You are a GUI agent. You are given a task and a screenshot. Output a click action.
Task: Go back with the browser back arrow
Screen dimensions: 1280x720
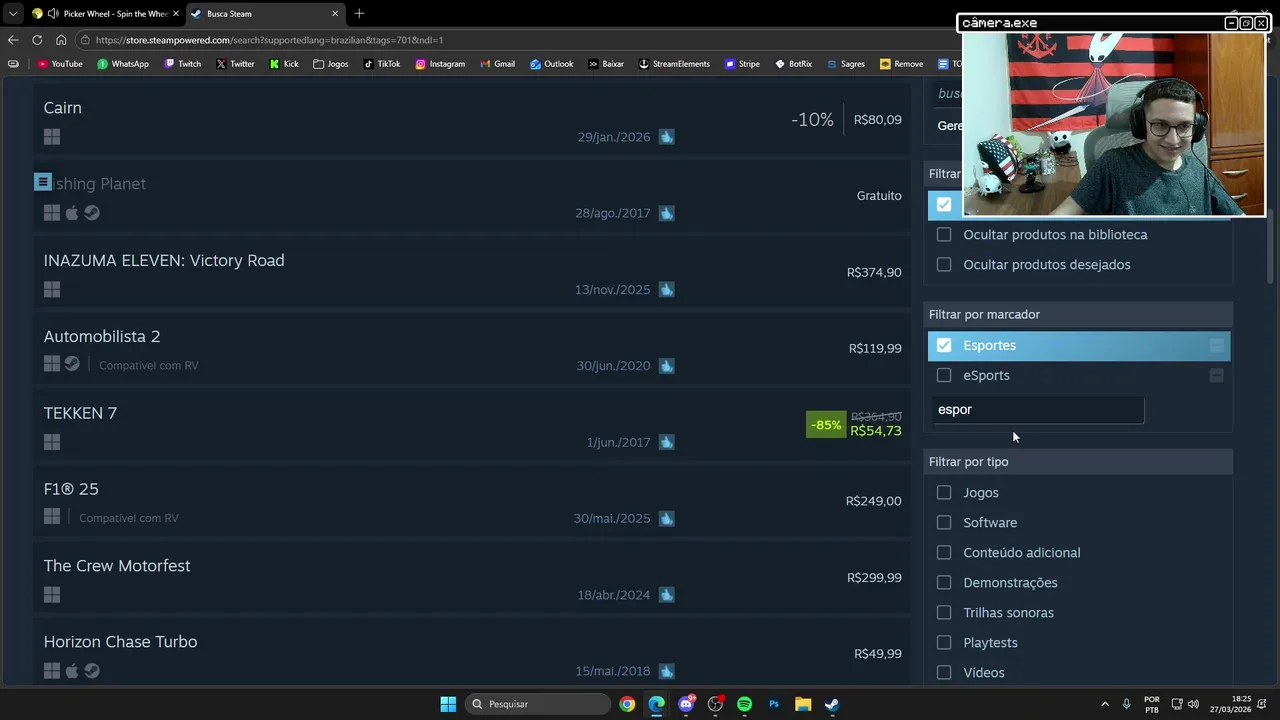[13, 40]
